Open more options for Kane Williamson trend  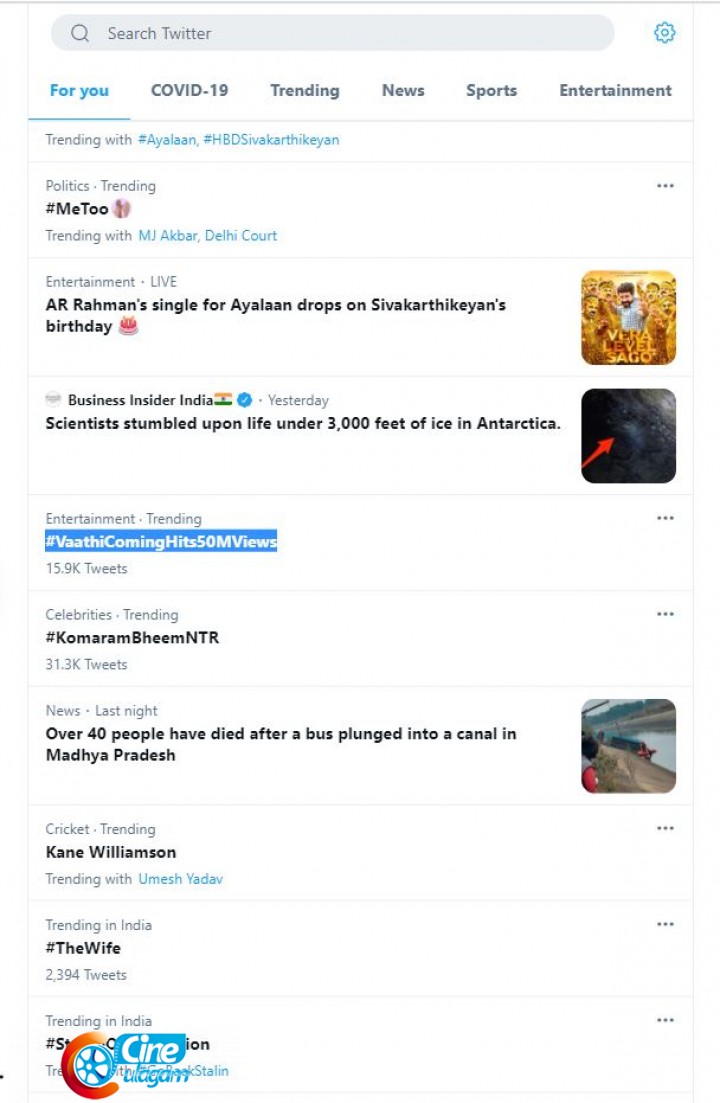[x=665, y=829]
